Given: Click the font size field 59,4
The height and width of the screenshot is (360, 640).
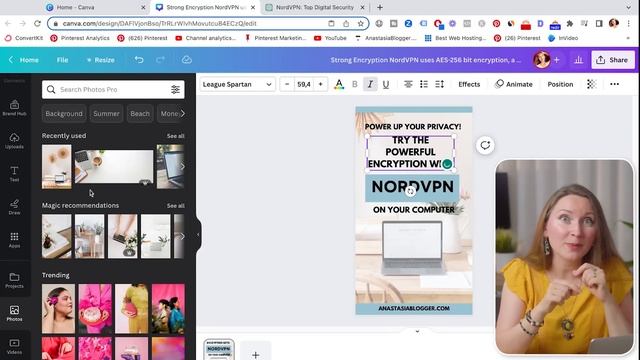Looking at the screenshot, I should pos(304,84).
